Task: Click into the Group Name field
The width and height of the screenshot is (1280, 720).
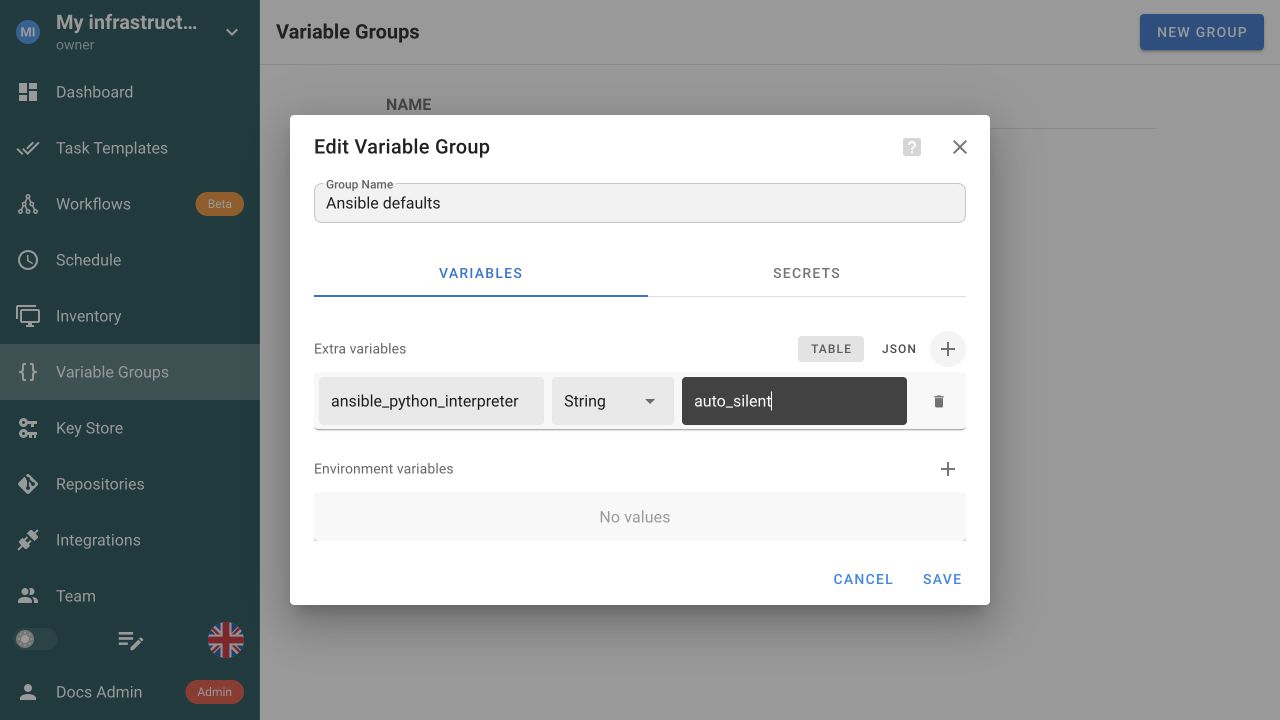Action: 640,203
